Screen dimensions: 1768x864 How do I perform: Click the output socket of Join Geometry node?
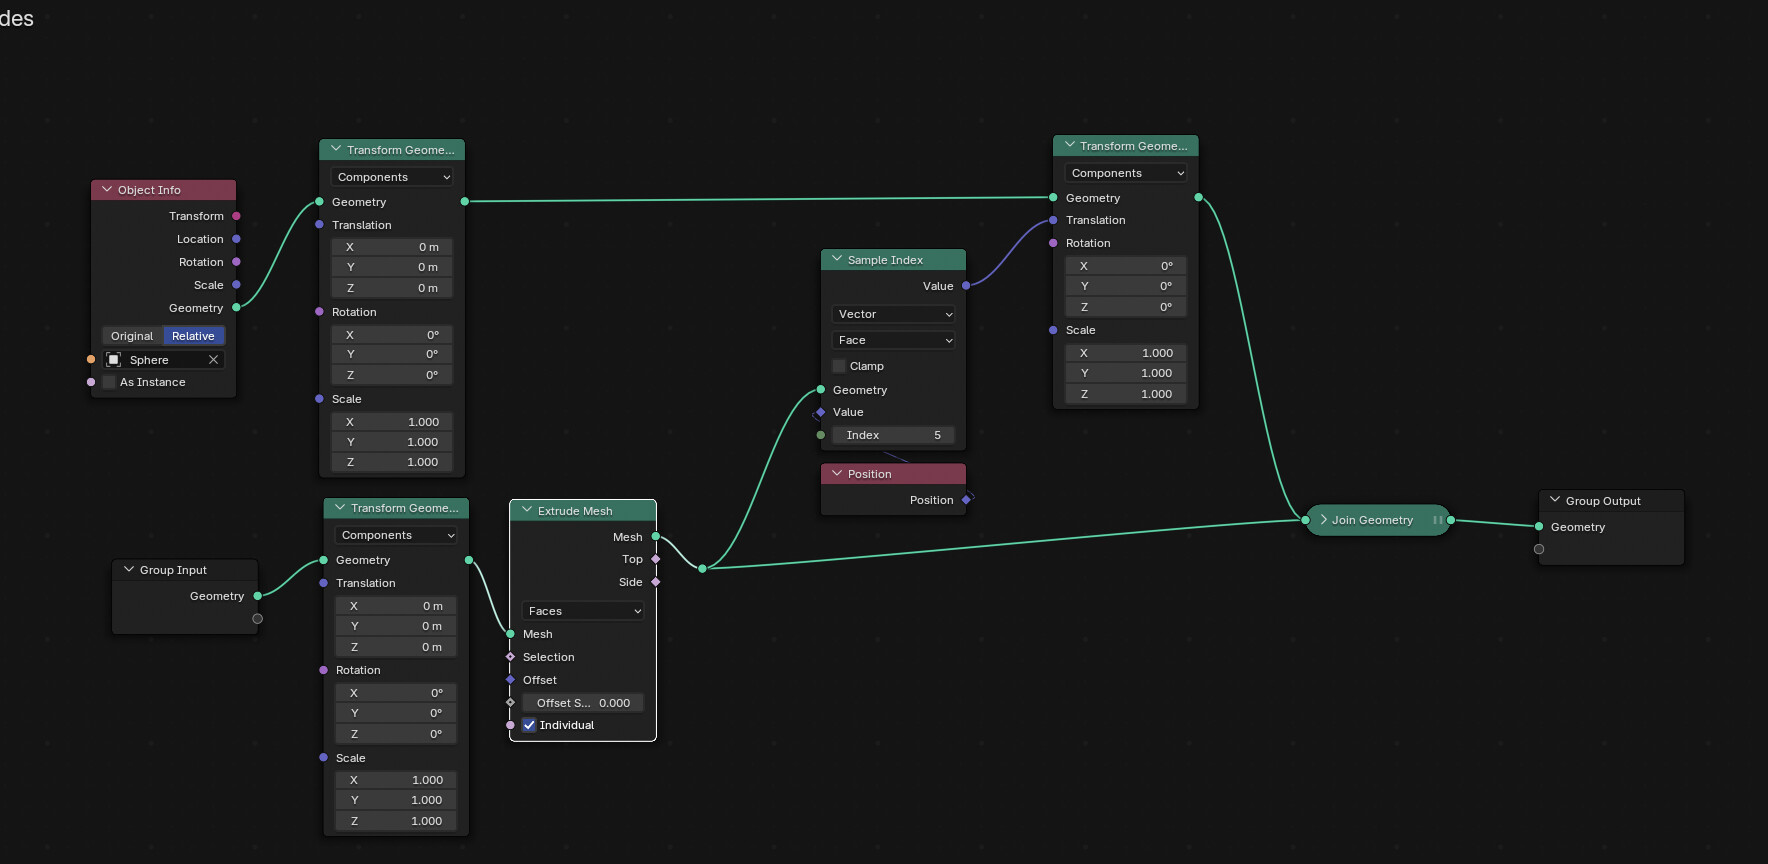(x=1451, y=520)
